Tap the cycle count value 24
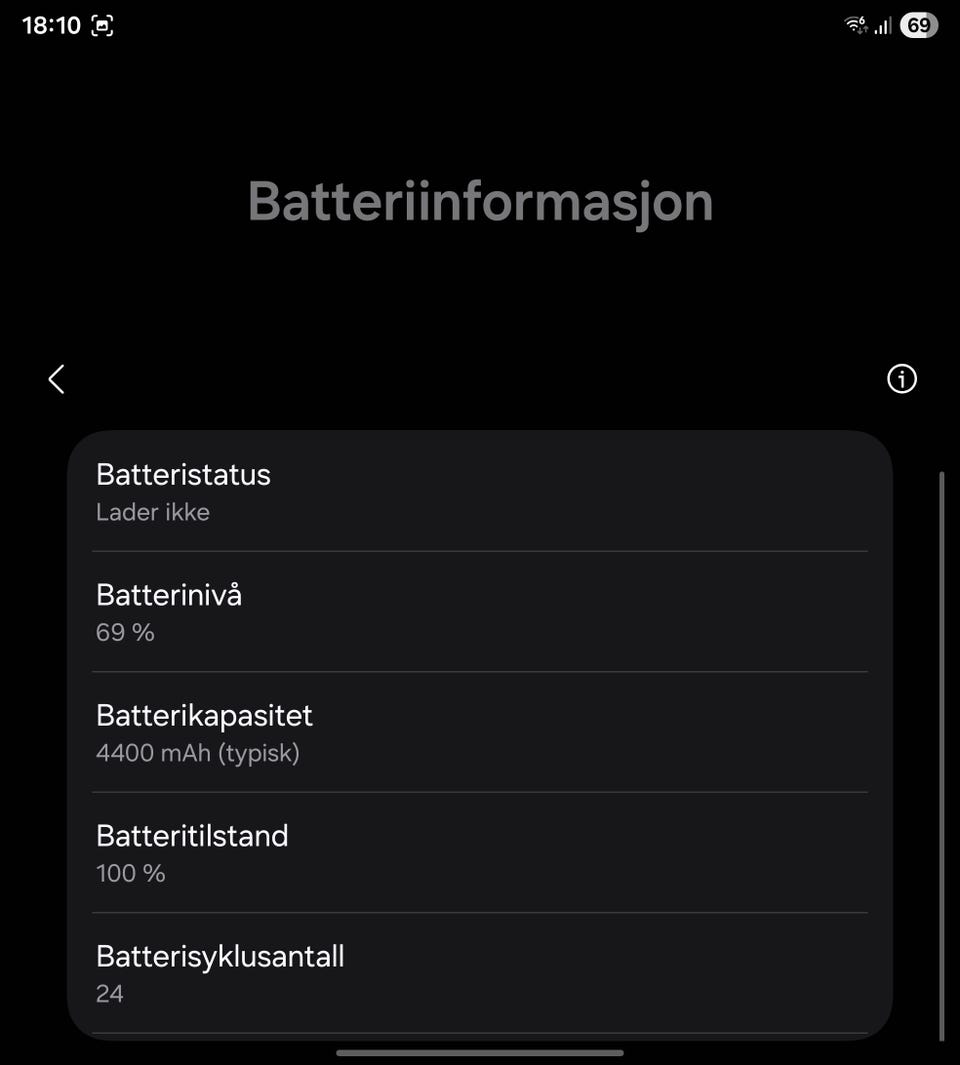 [110, 993]
